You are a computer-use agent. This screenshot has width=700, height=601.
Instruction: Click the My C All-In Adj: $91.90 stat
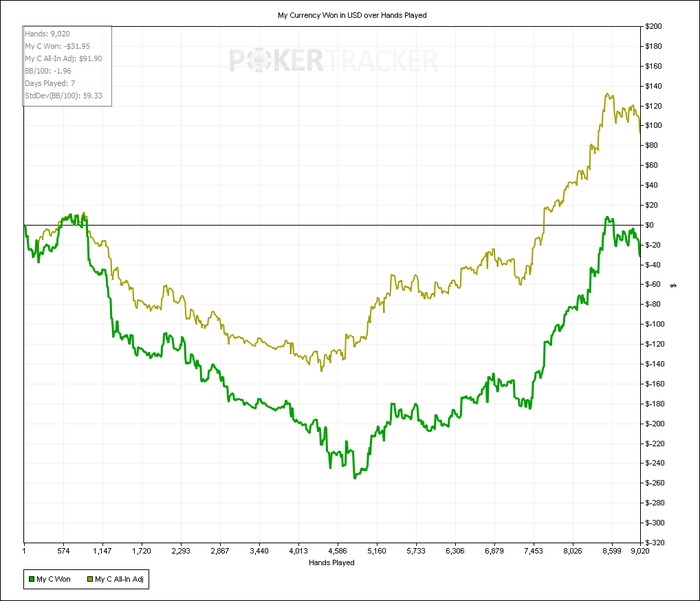(x=63, y=58)
